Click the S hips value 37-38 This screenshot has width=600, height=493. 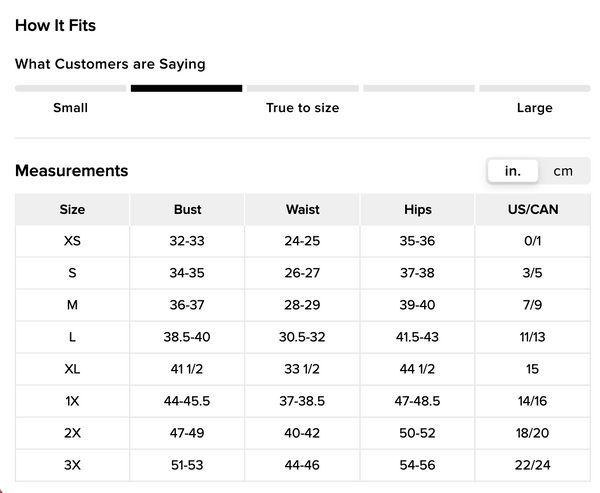point(418,273)
